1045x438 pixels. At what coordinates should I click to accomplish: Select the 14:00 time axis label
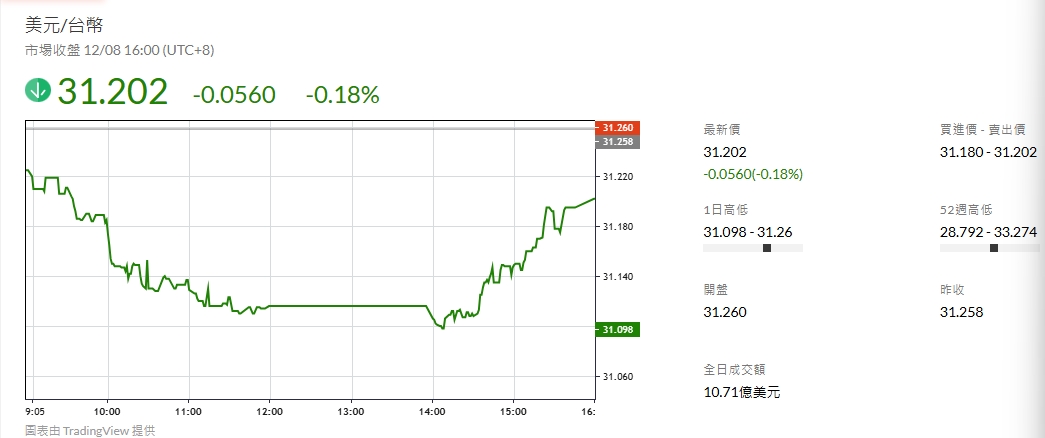point(432,410)
